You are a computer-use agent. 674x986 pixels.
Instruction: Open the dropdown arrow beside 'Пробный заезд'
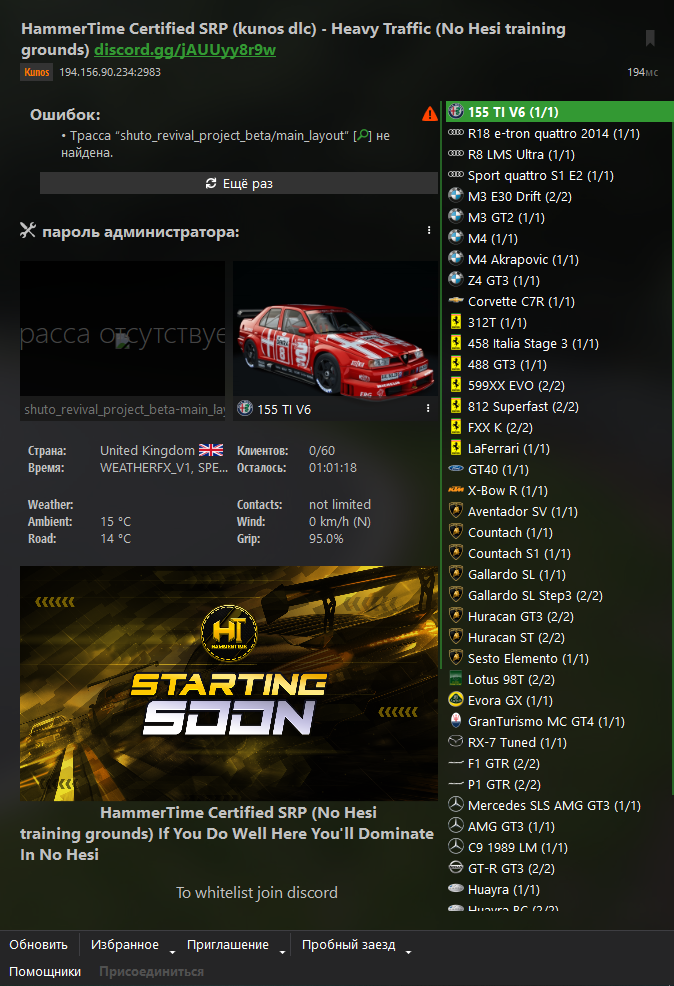[409, 951]
